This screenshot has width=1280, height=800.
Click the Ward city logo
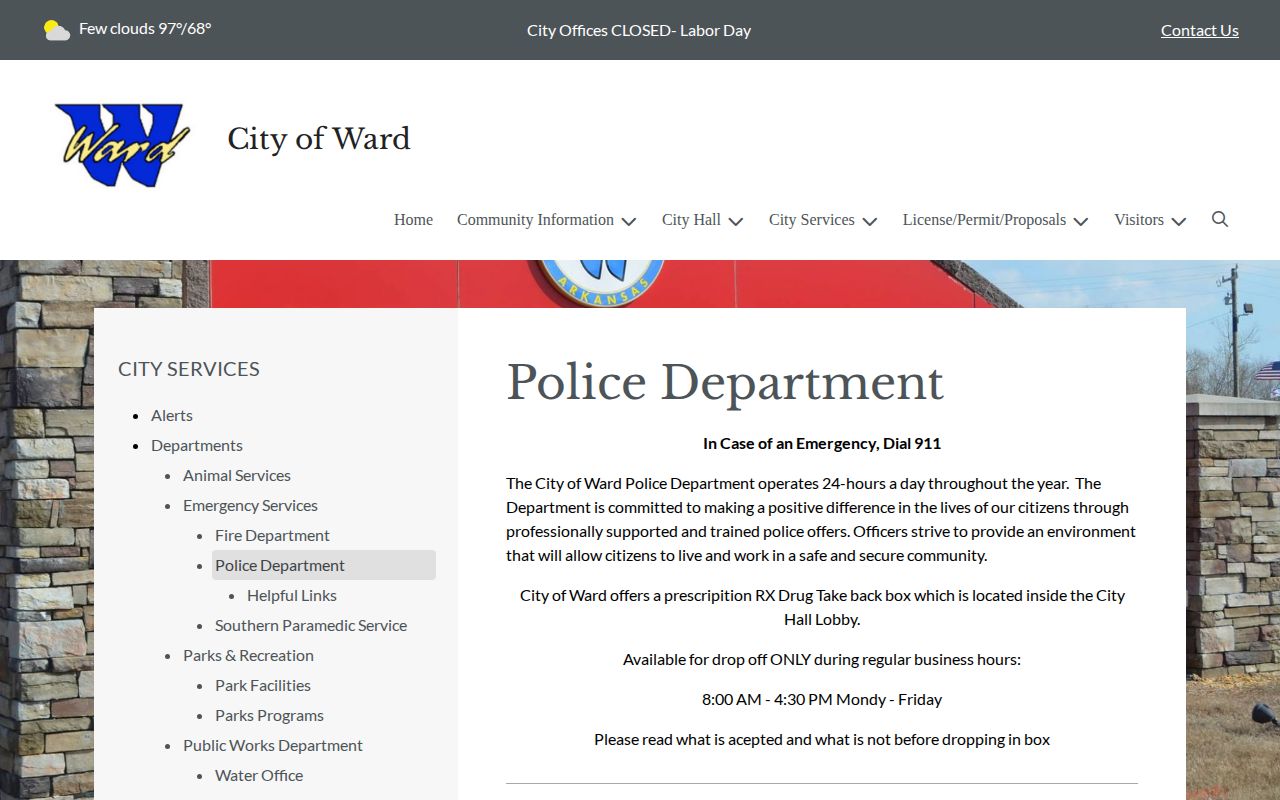pos(122,144)
